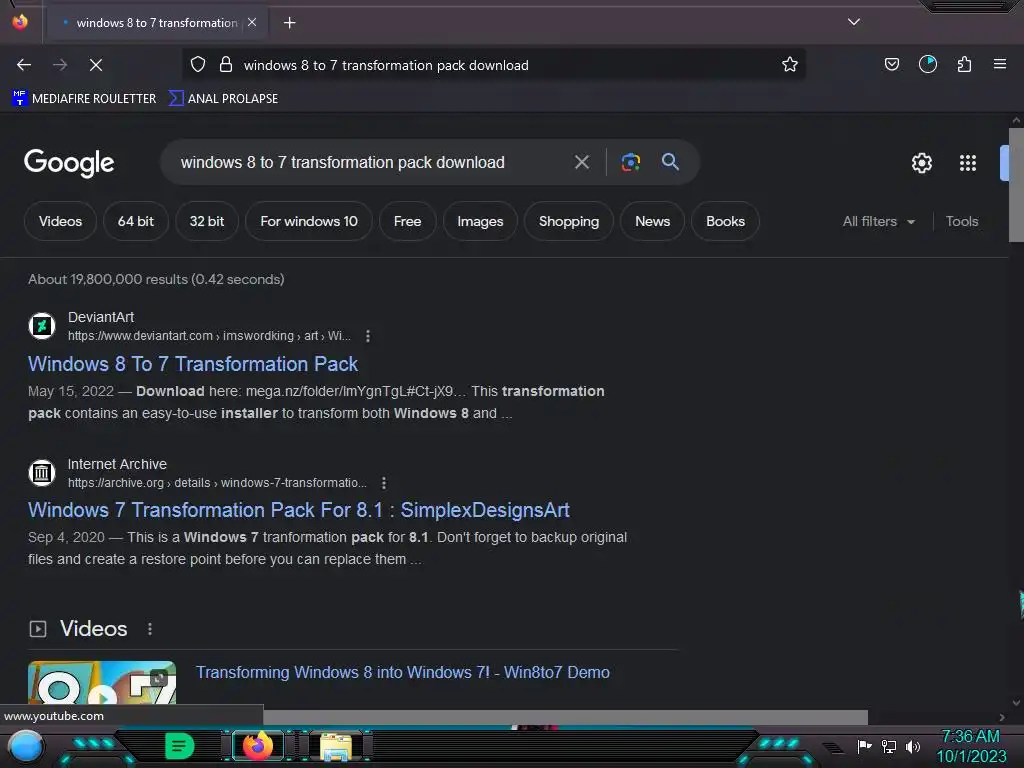This screenshot has width=1024, height=768.
Task: Open the Firefox hamburger menu
Action: [x=1000, y=64]
